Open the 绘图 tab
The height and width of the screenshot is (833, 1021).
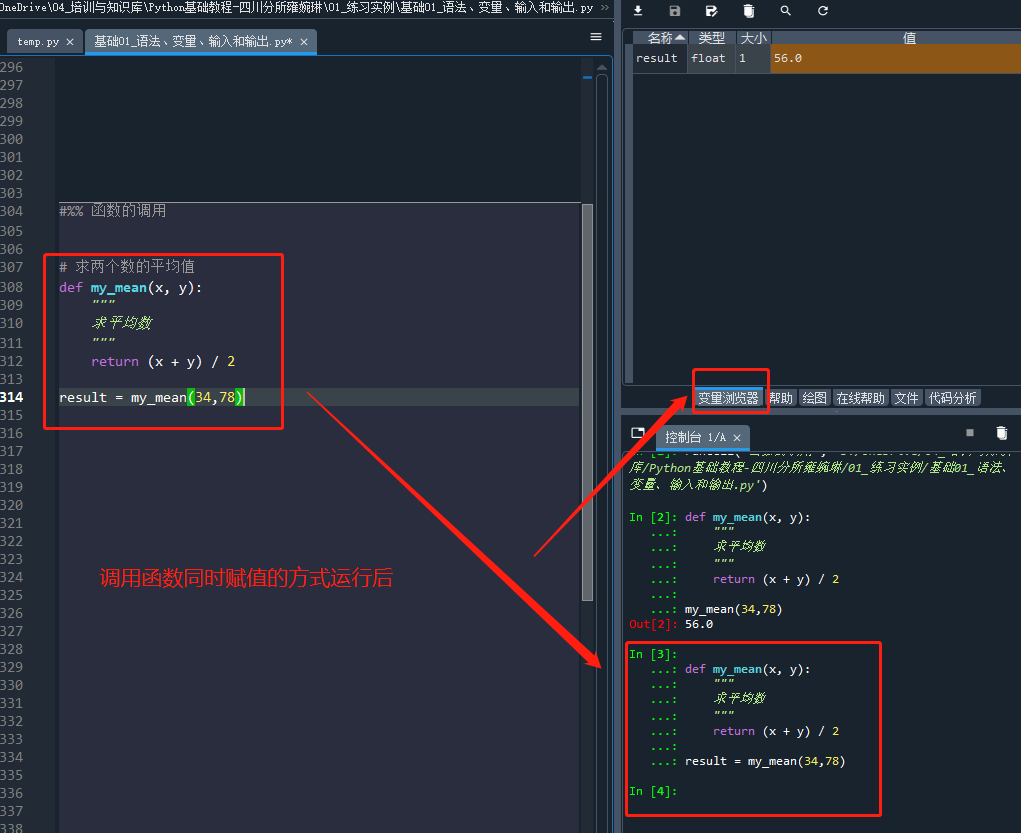coord(814,398)
